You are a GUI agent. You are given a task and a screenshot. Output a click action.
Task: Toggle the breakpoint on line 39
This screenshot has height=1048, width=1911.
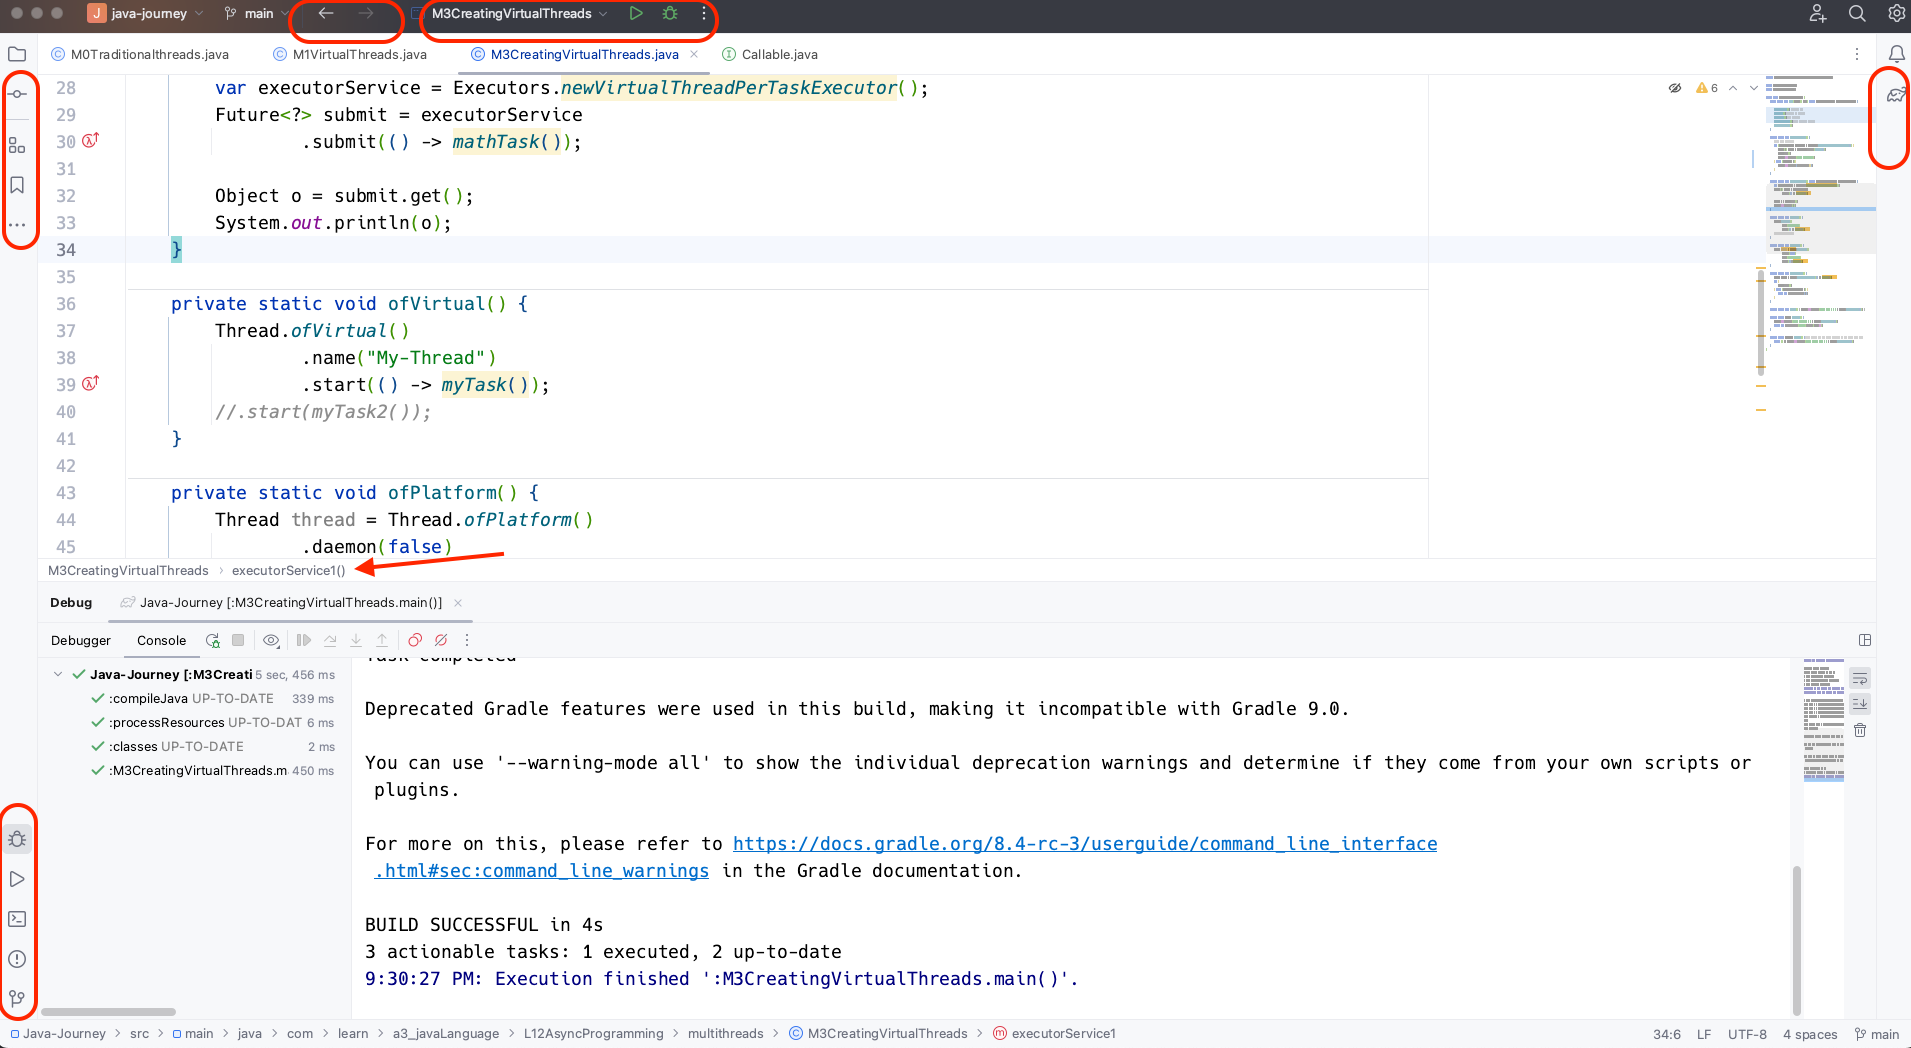click(88, 384)
